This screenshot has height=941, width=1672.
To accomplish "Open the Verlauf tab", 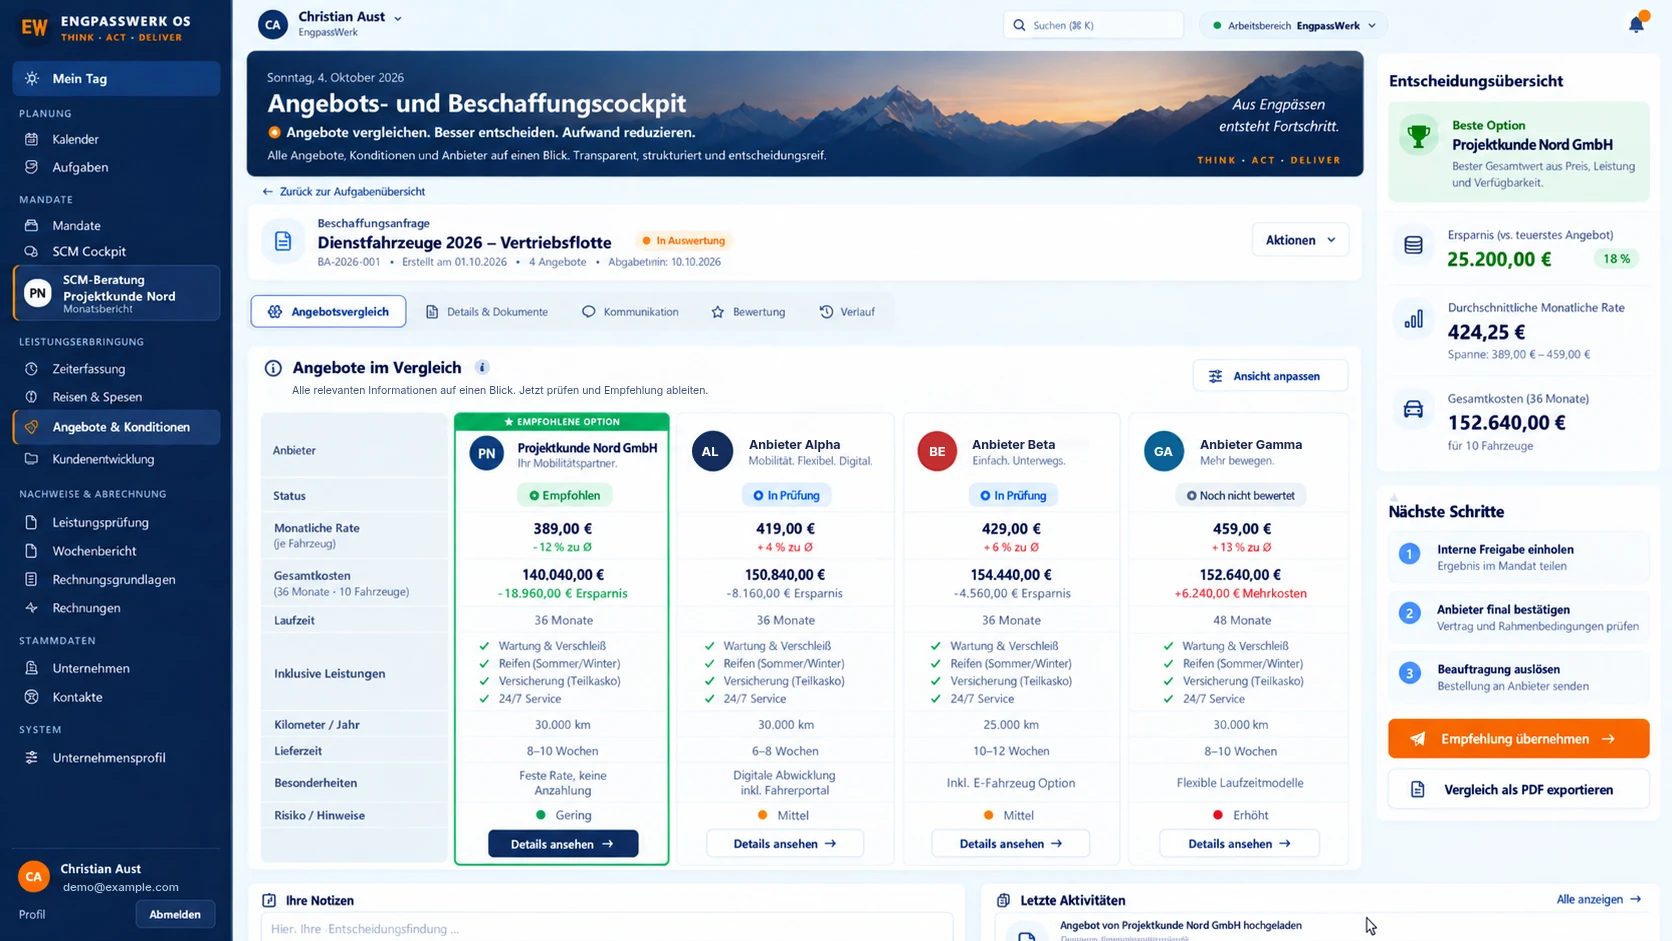I will pos(847,312).
